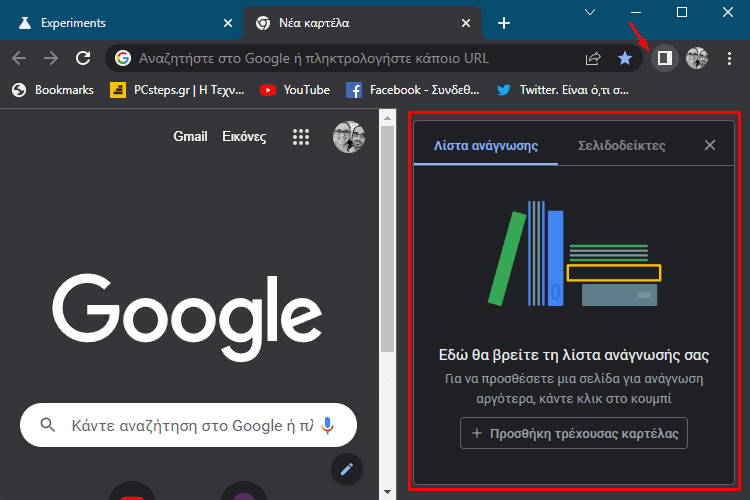Expand the tab search dropdown arrow
The height and width of the screenshot is (500, 750).
[x=590, y=12]
